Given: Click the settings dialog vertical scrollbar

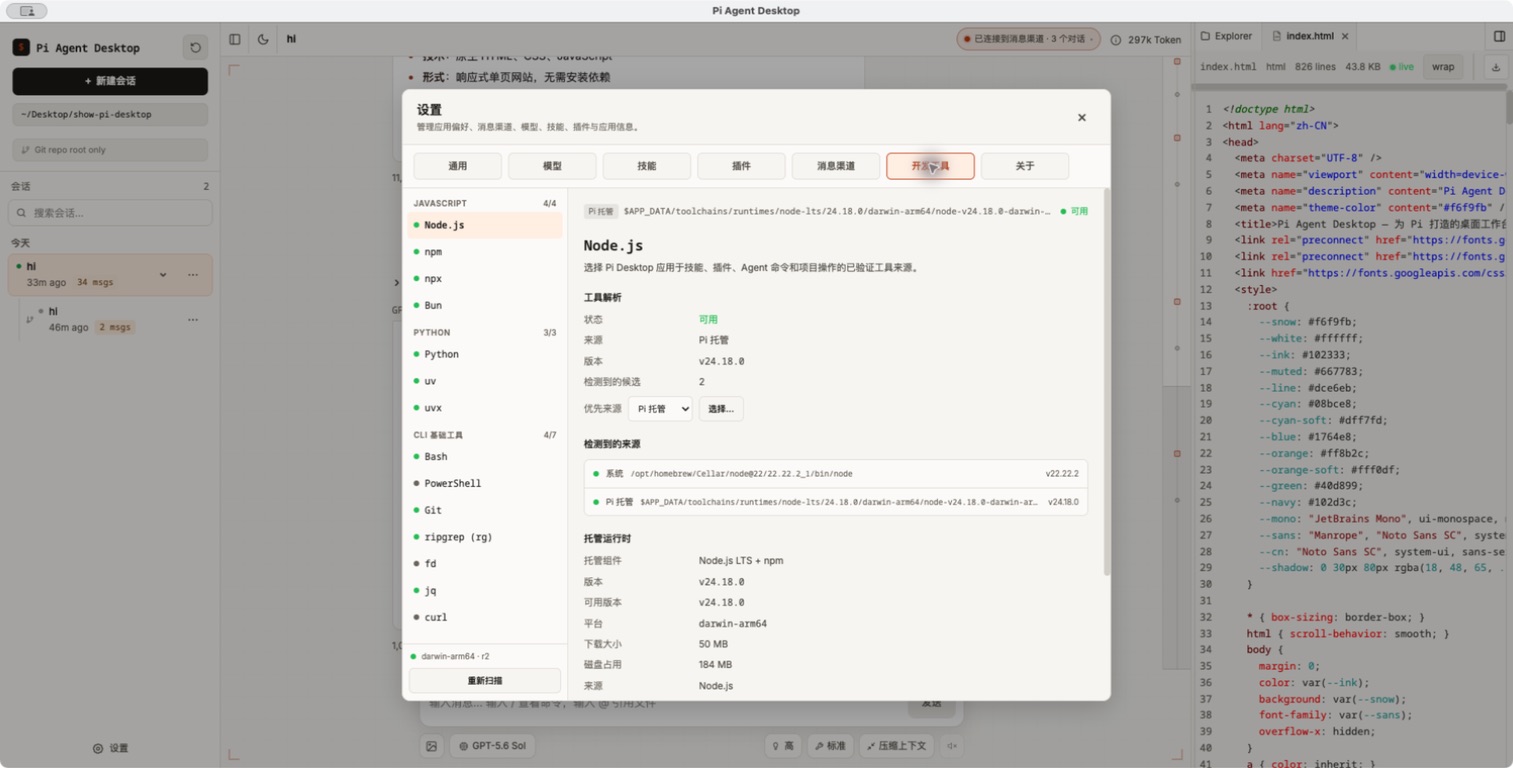Looking at the screenshot, I should (1106, 381).
